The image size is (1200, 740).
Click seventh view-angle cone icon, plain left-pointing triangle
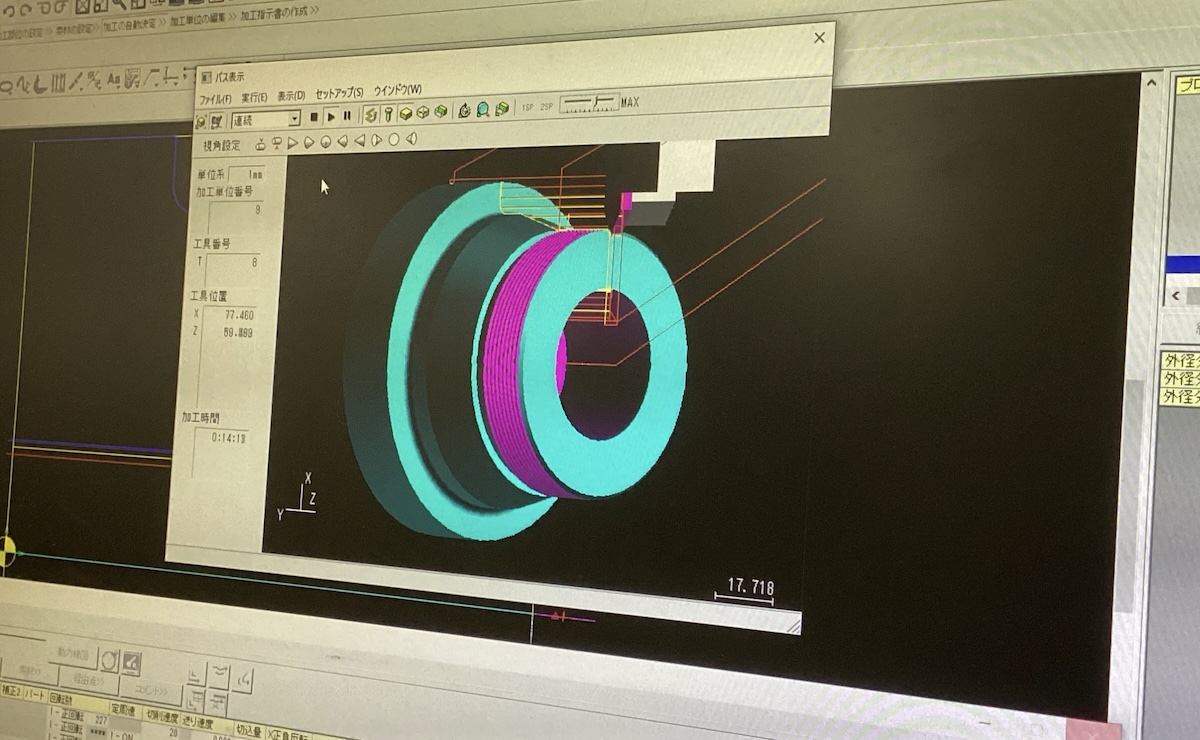tap(360, 140)
